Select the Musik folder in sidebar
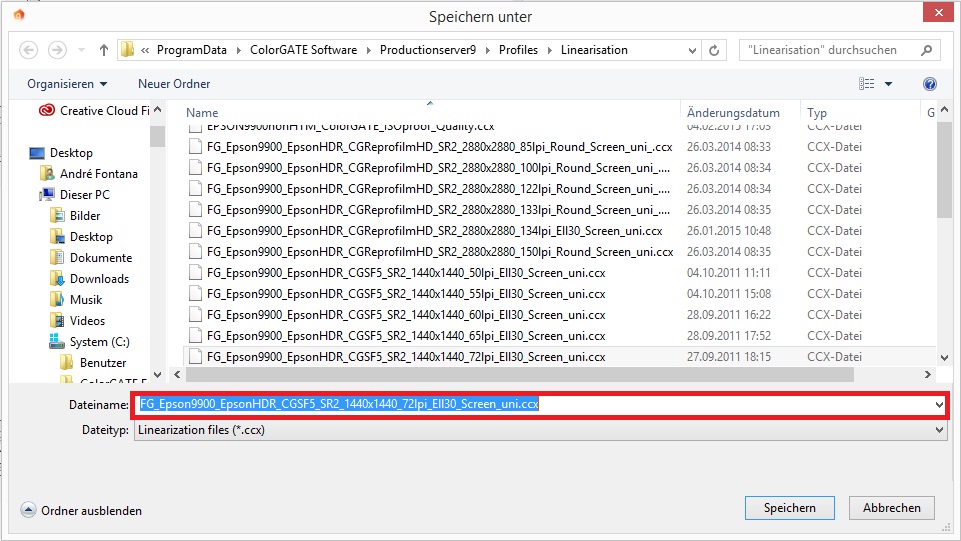 pos(86,300)
